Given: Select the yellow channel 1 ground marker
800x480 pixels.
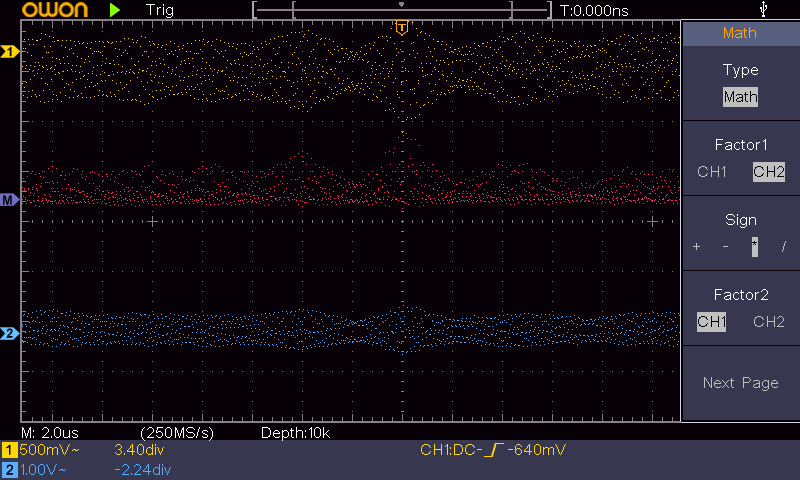Looking at the screenshot, I should pos(10,51).
